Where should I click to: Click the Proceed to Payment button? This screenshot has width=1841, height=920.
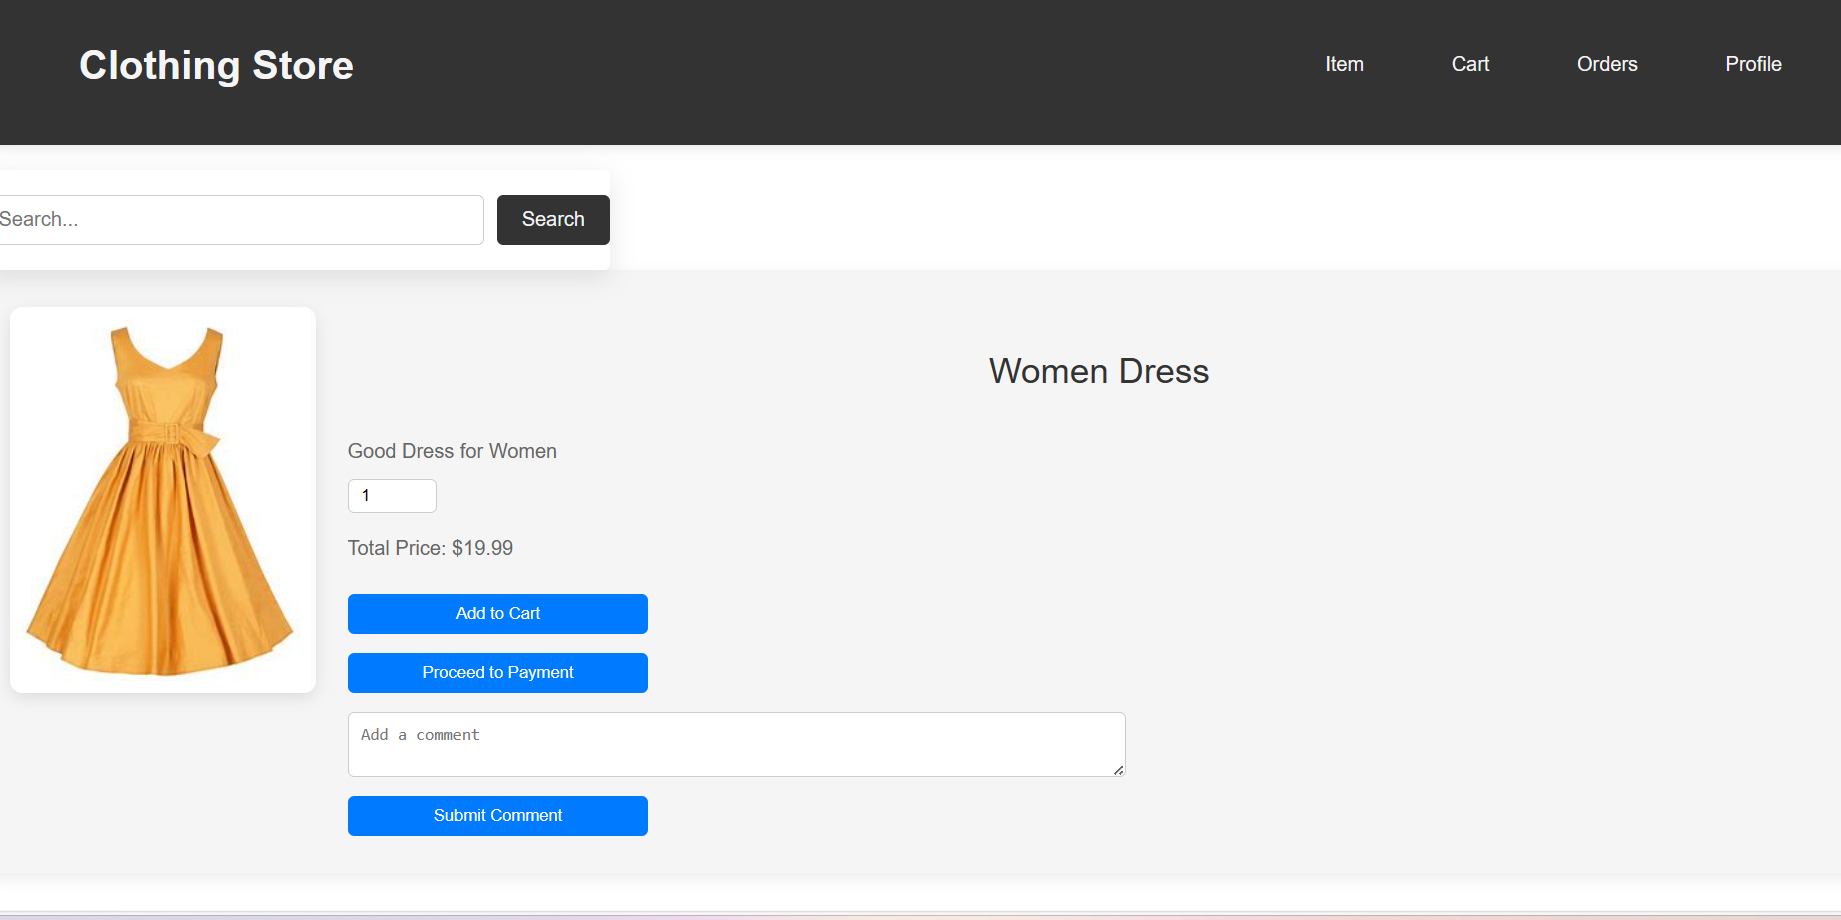497,673
